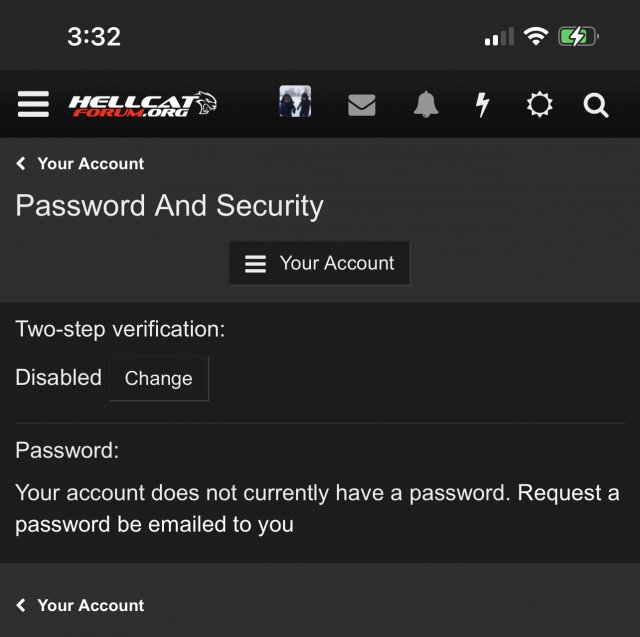
Task: Tap the cellular signal bars indicator
Action: point(498,38)
